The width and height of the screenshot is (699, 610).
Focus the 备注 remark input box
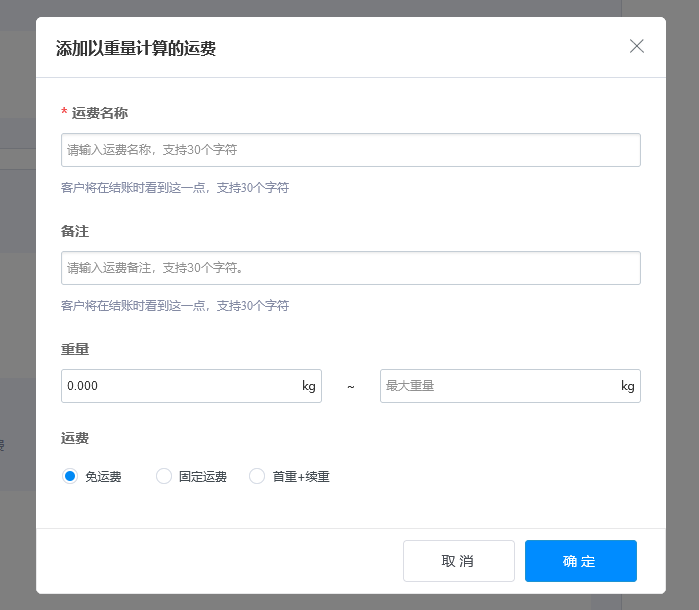(350, 268)
